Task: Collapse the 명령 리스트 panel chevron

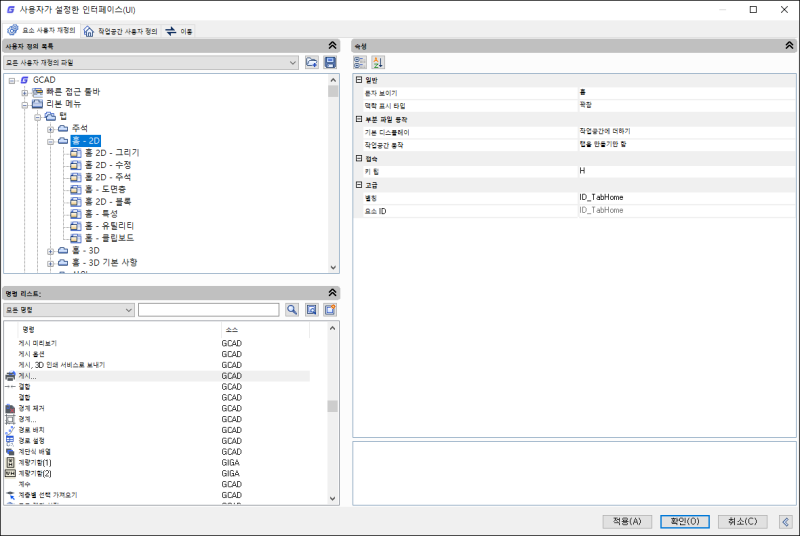Action: [x=333, y=293]
